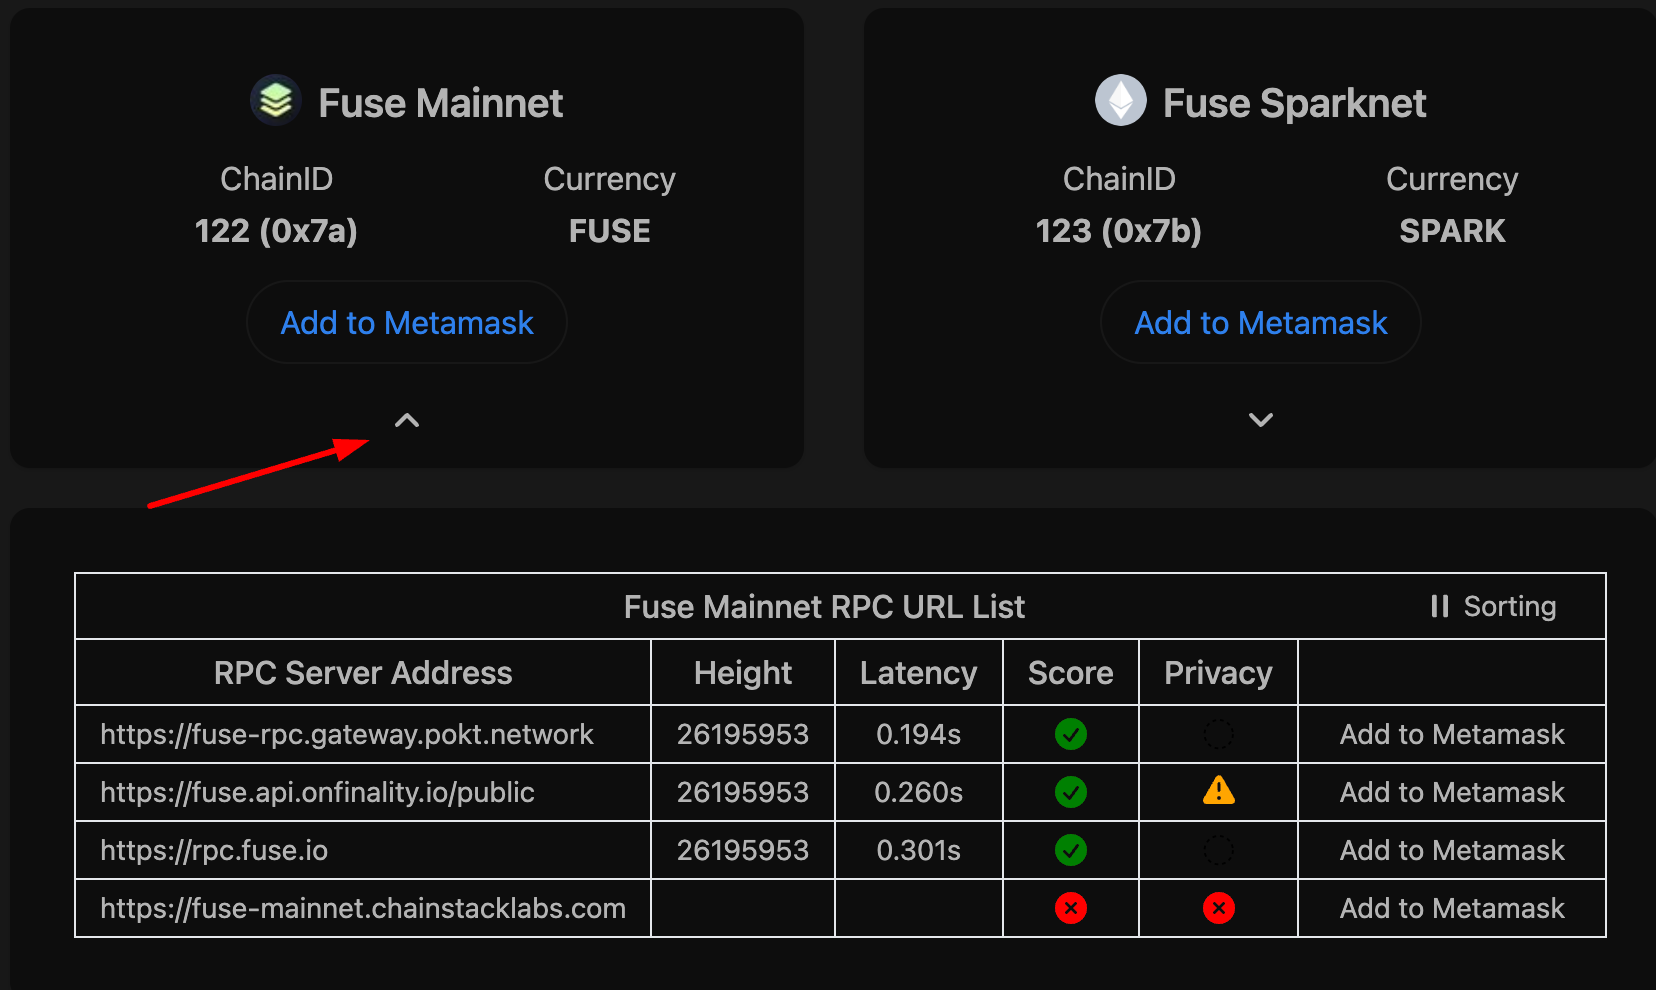Click the Fuse Sparknet Ethereum logo icon

coord(1121,100)
